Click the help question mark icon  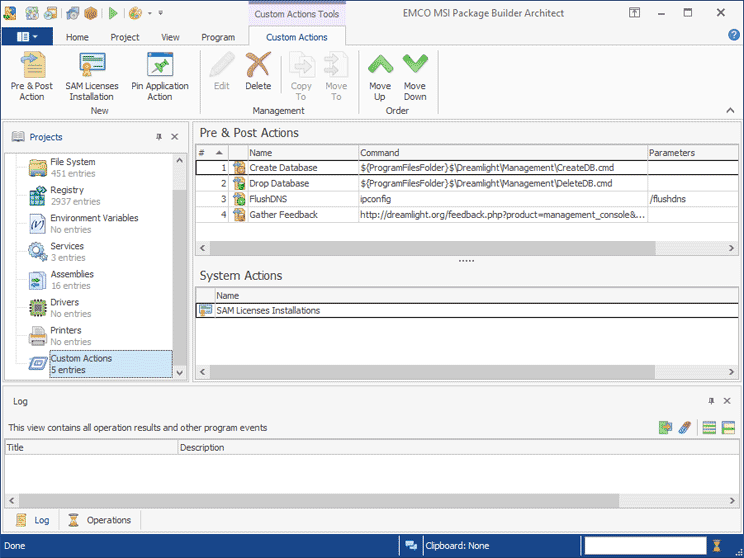tap(733, 36)
